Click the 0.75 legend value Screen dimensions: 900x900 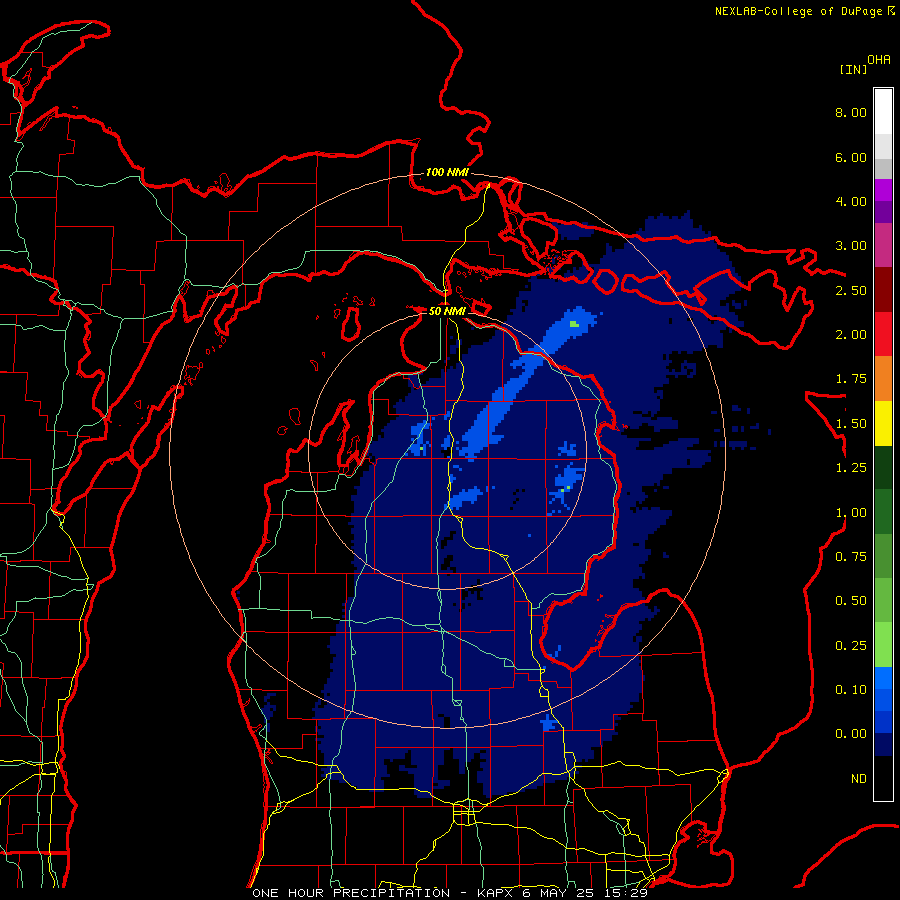[851, 557]
